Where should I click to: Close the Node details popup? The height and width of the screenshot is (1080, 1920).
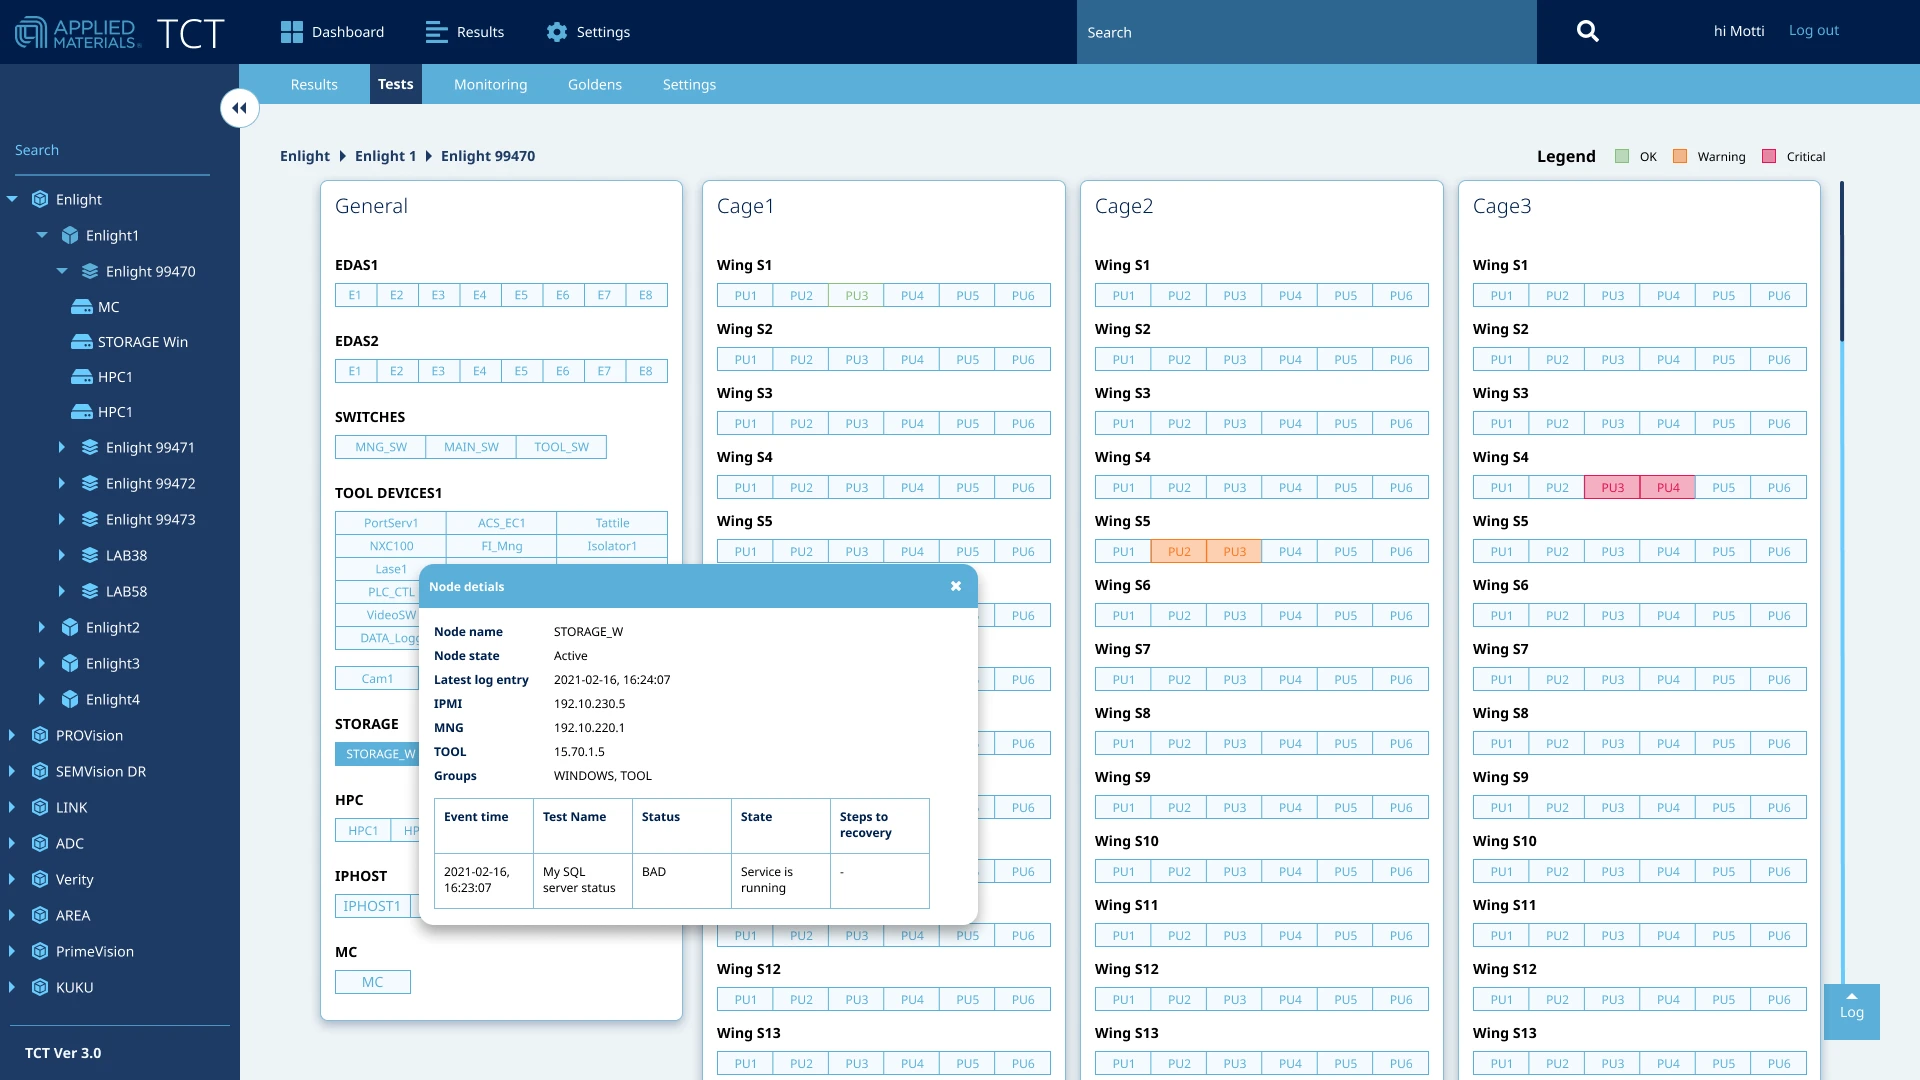point(956,587)
